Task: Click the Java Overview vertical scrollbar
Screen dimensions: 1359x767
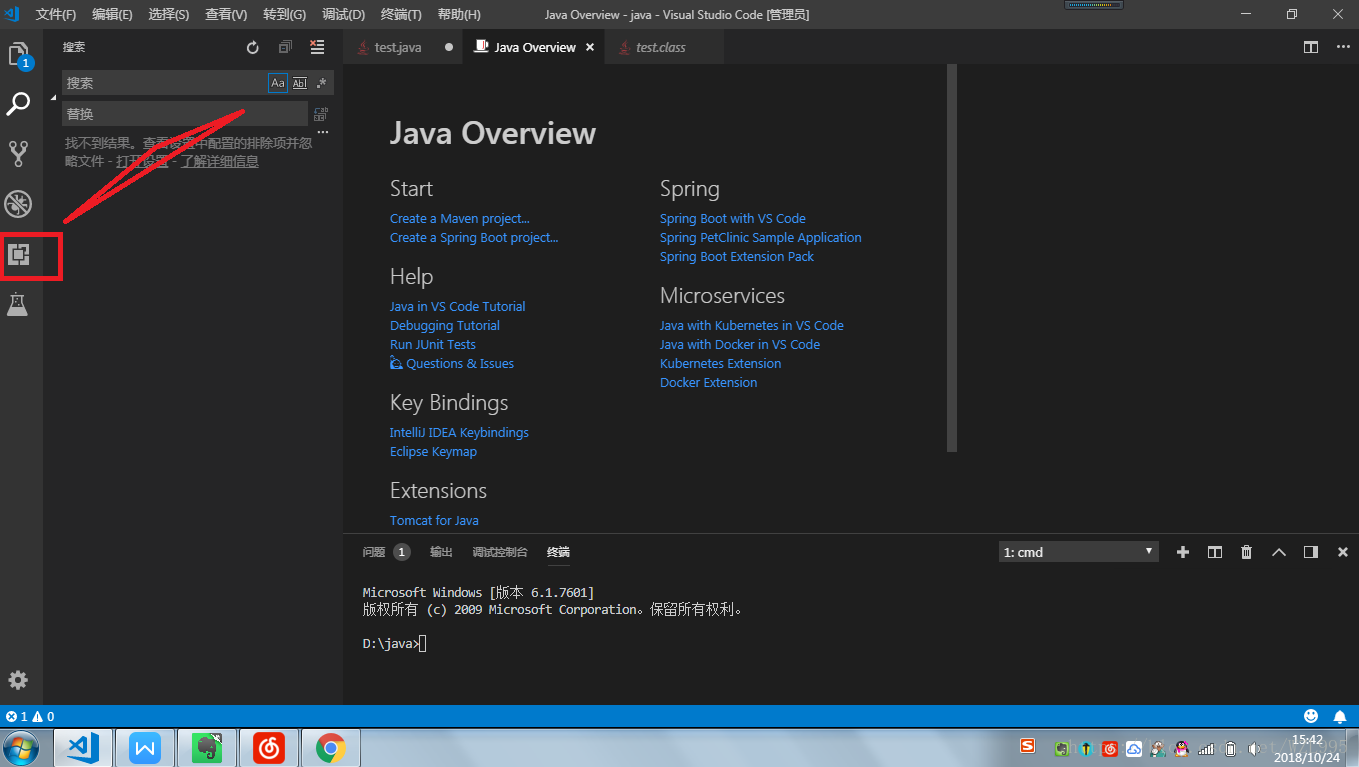Action: click(x=952, y=258)
